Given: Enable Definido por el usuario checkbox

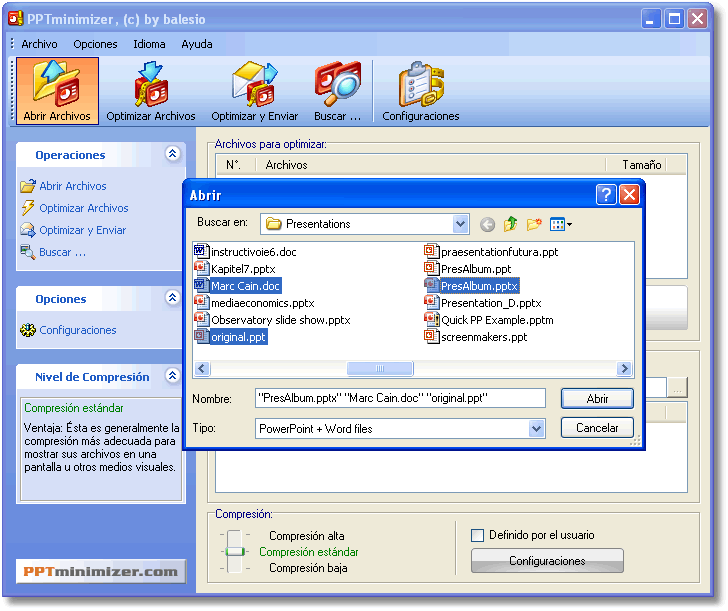Looking at the screenshot, I should coord(477,535).
